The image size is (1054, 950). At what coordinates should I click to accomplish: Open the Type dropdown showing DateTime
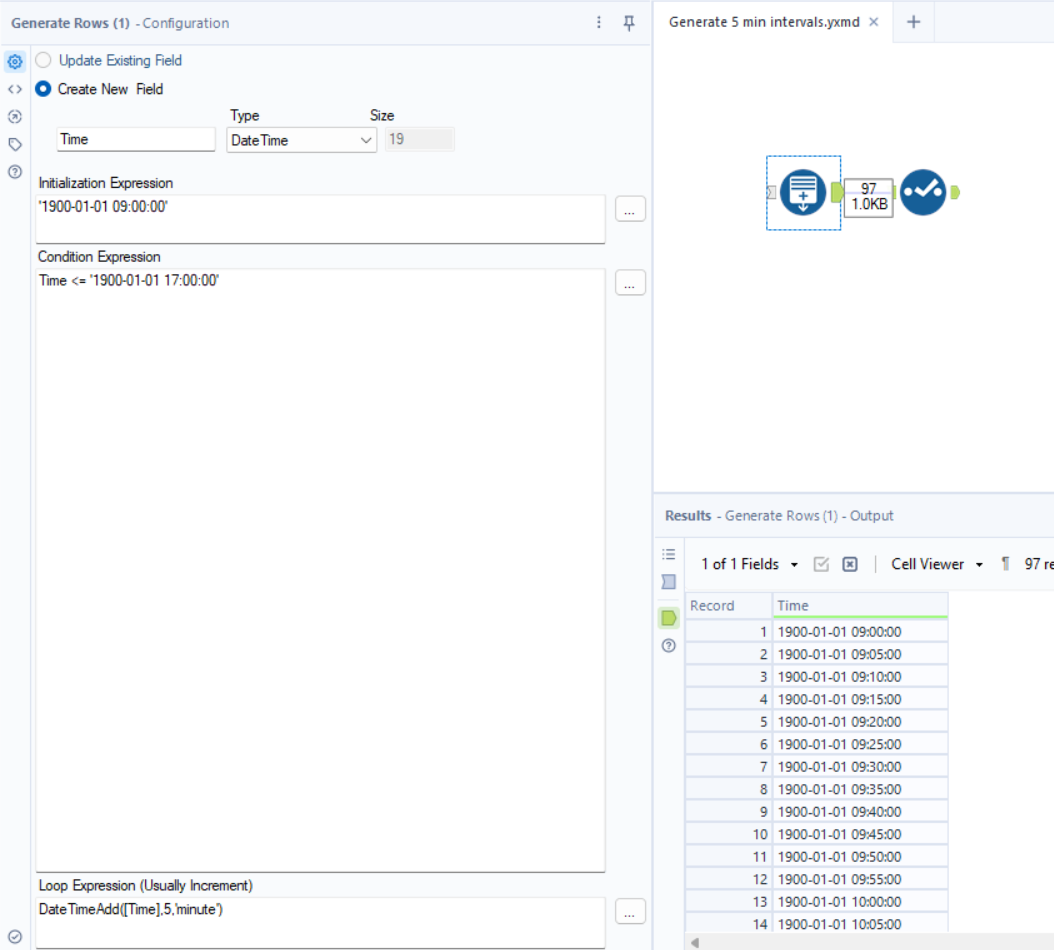pyautogui.click(x=300, y=139)
